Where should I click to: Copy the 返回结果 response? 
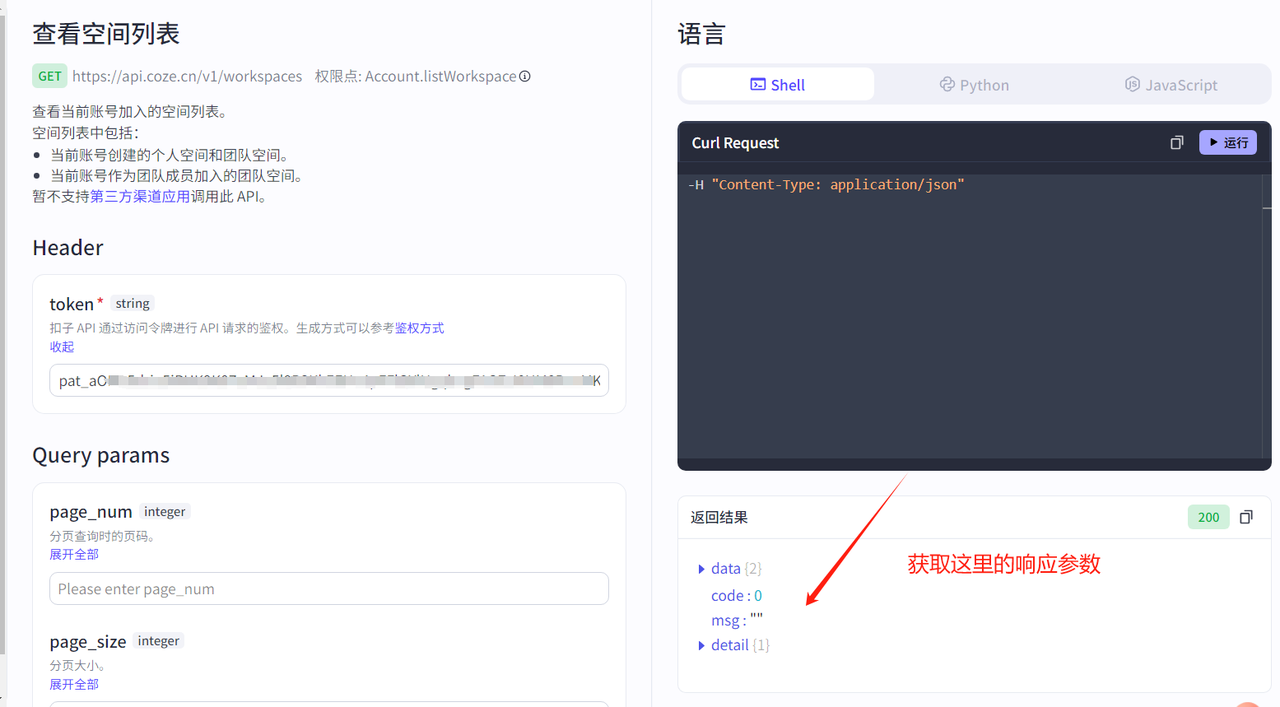(x=1246, y=517)
